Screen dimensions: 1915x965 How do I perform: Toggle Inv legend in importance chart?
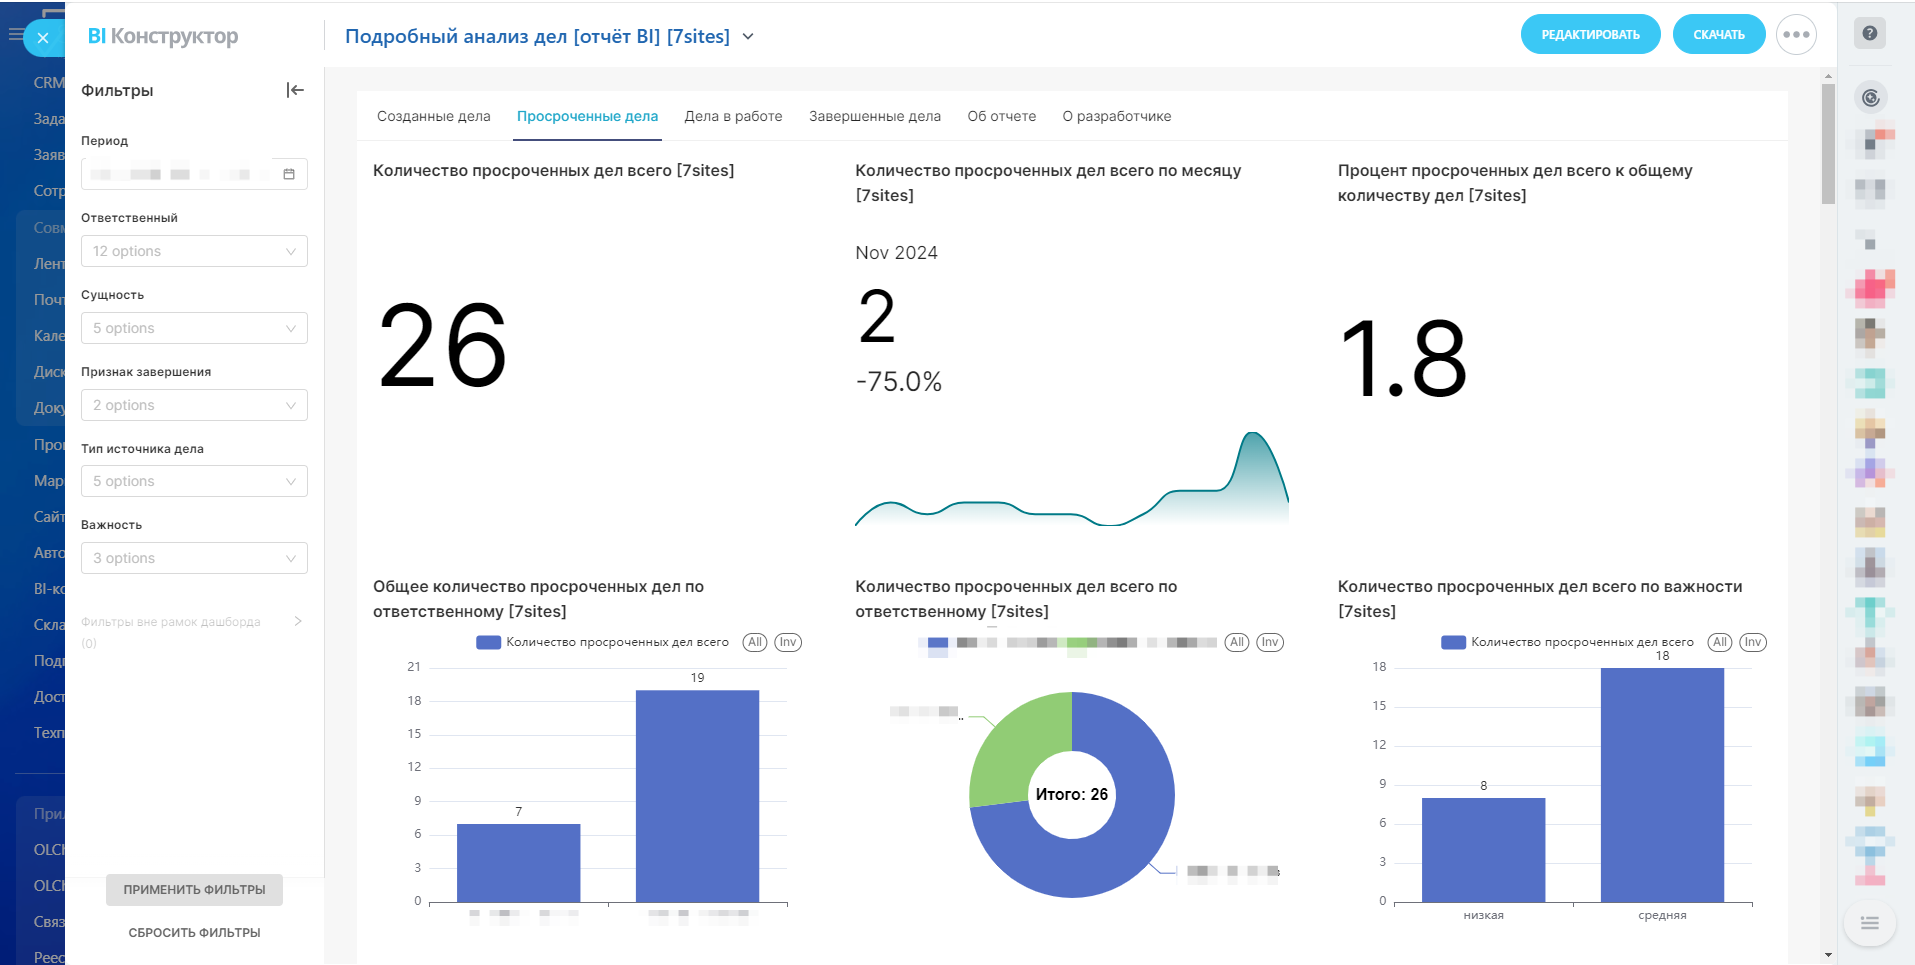pos(1752,642)
